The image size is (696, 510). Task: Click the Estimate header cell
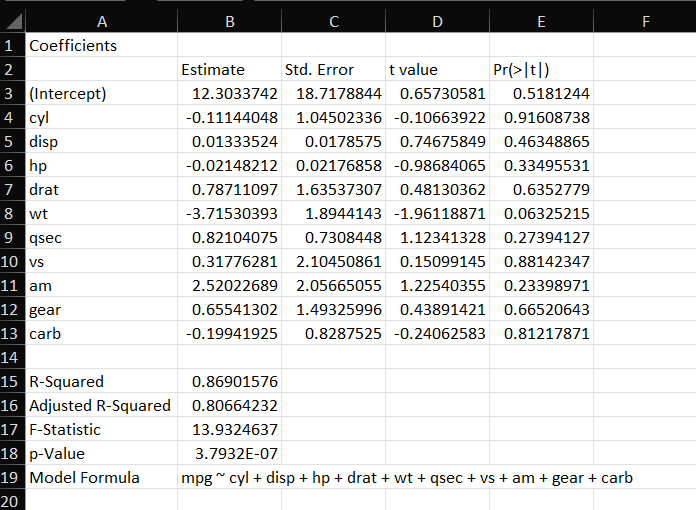coord(213,70)
